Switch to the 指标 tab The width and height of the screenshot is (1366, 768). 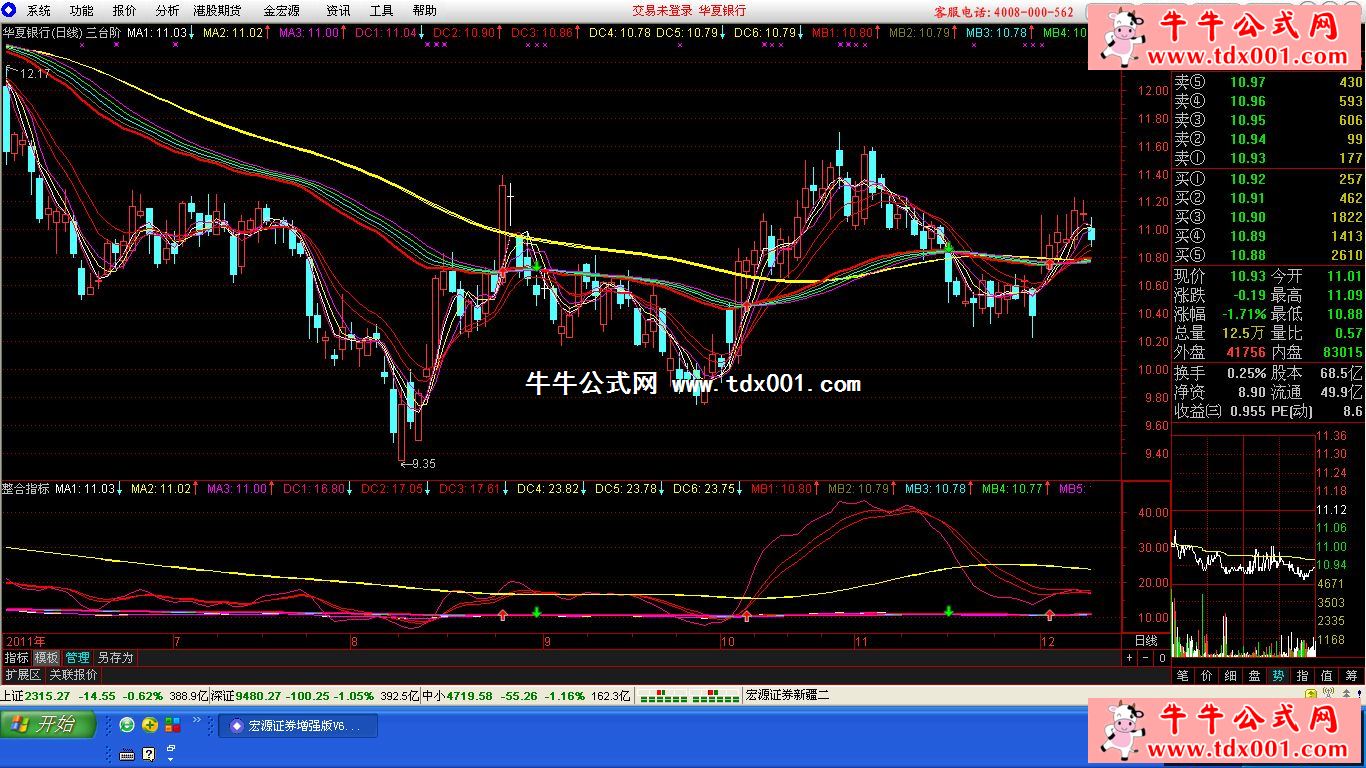tap(16, 658)
